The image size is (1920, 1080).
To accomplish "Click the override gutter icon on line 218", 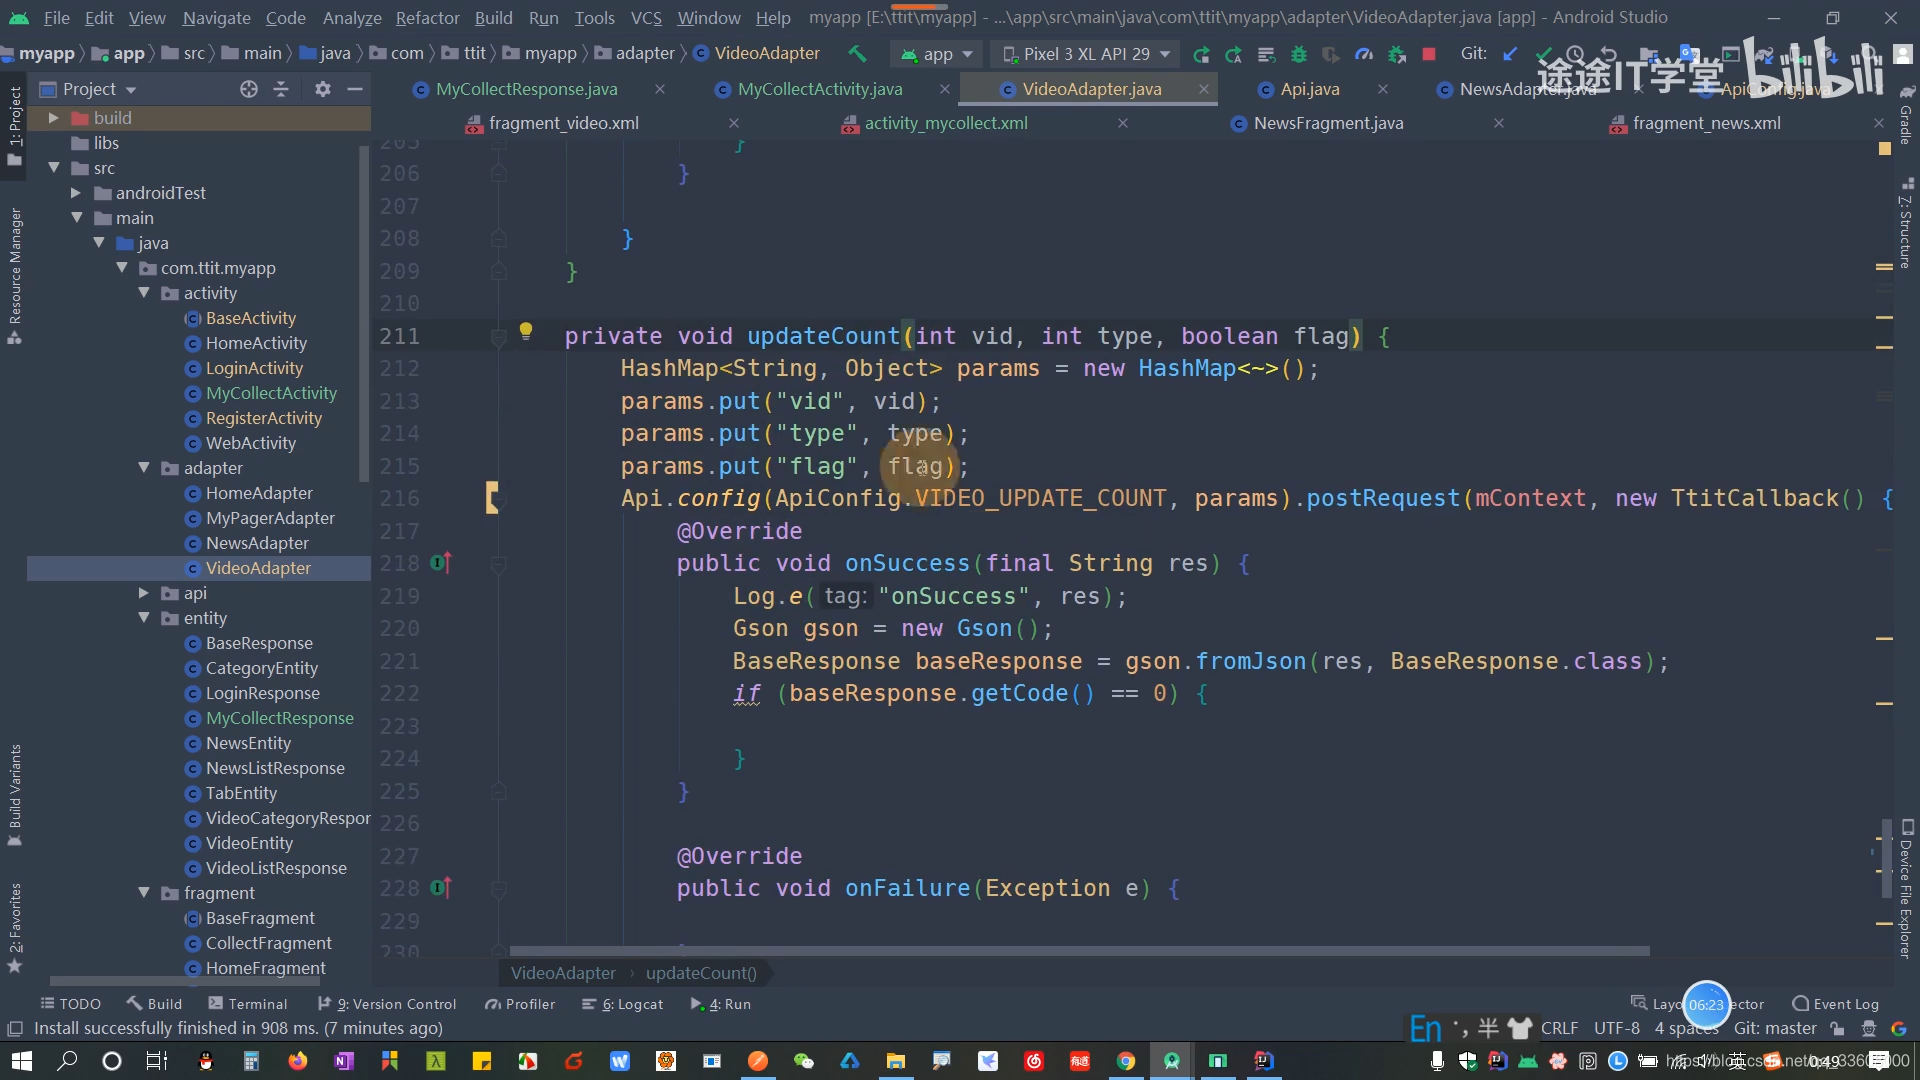I will tap(441, 563).
